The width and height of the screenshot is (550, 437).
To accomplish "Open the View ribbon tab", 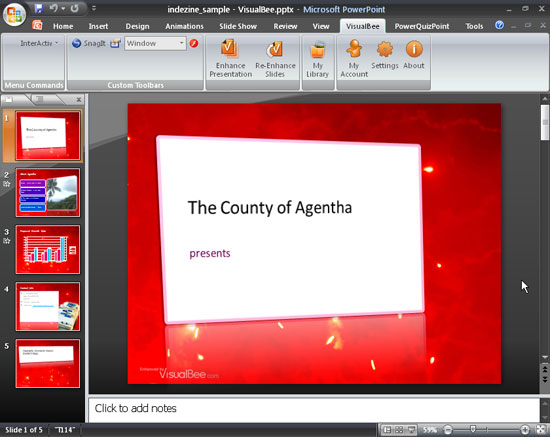I will pos(321,26).
